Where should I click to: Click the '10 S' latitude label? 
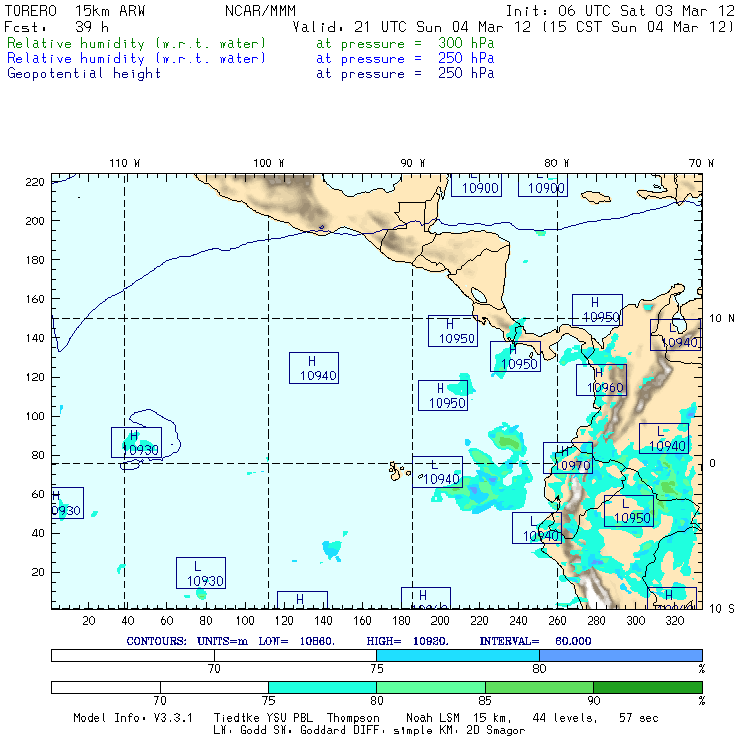pos(722,609)
